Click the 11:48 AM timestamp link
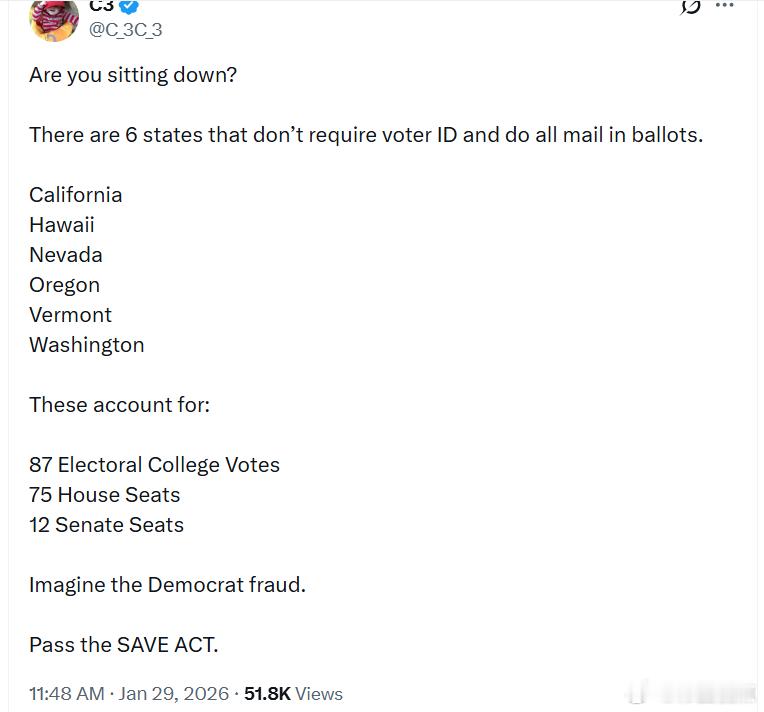 pos(66,694)
